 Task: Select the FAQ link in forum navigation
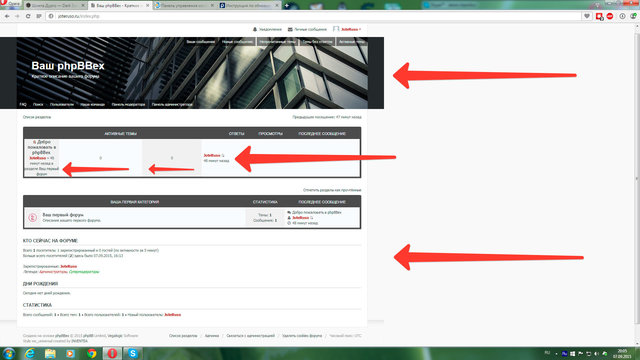(x=23, y=104)
